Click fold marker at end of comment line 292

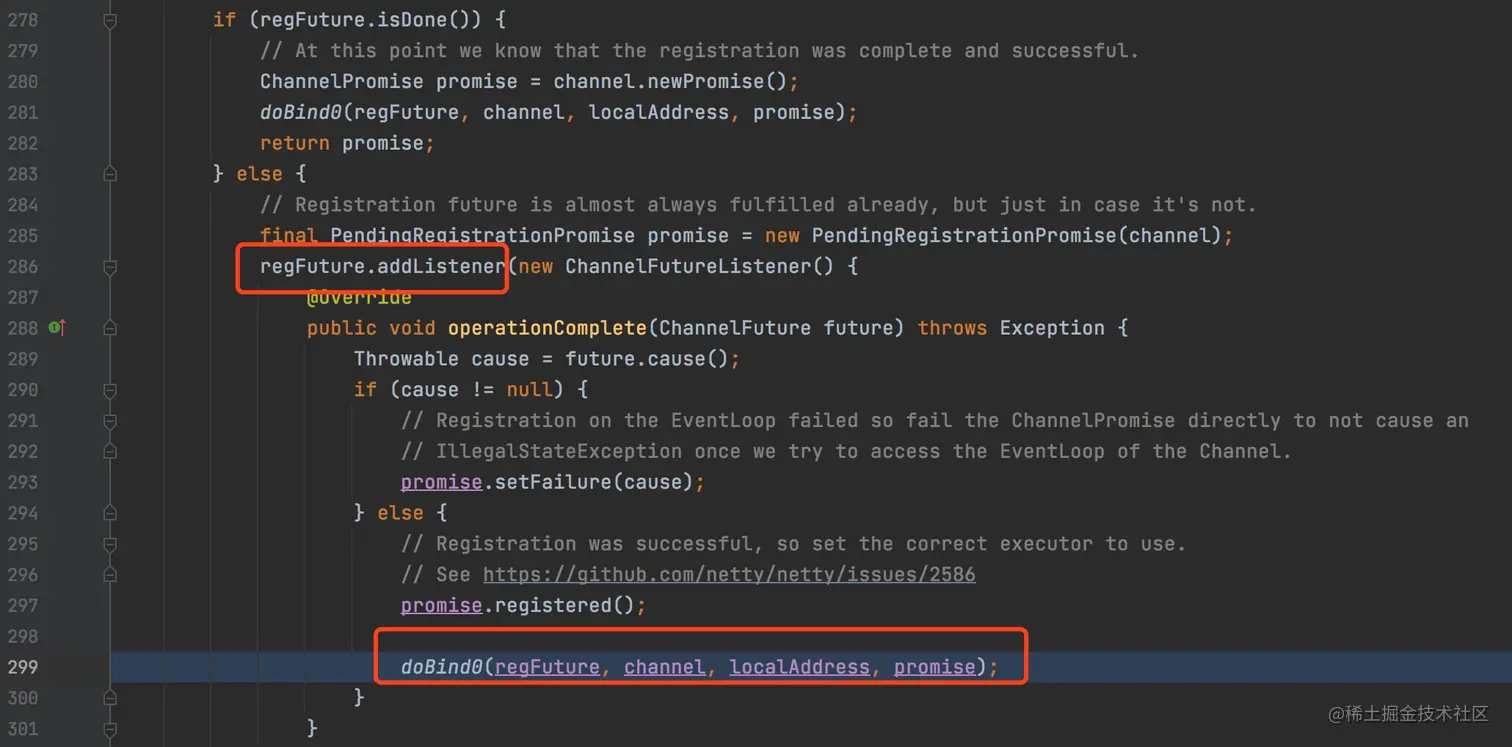click(110, 452)
